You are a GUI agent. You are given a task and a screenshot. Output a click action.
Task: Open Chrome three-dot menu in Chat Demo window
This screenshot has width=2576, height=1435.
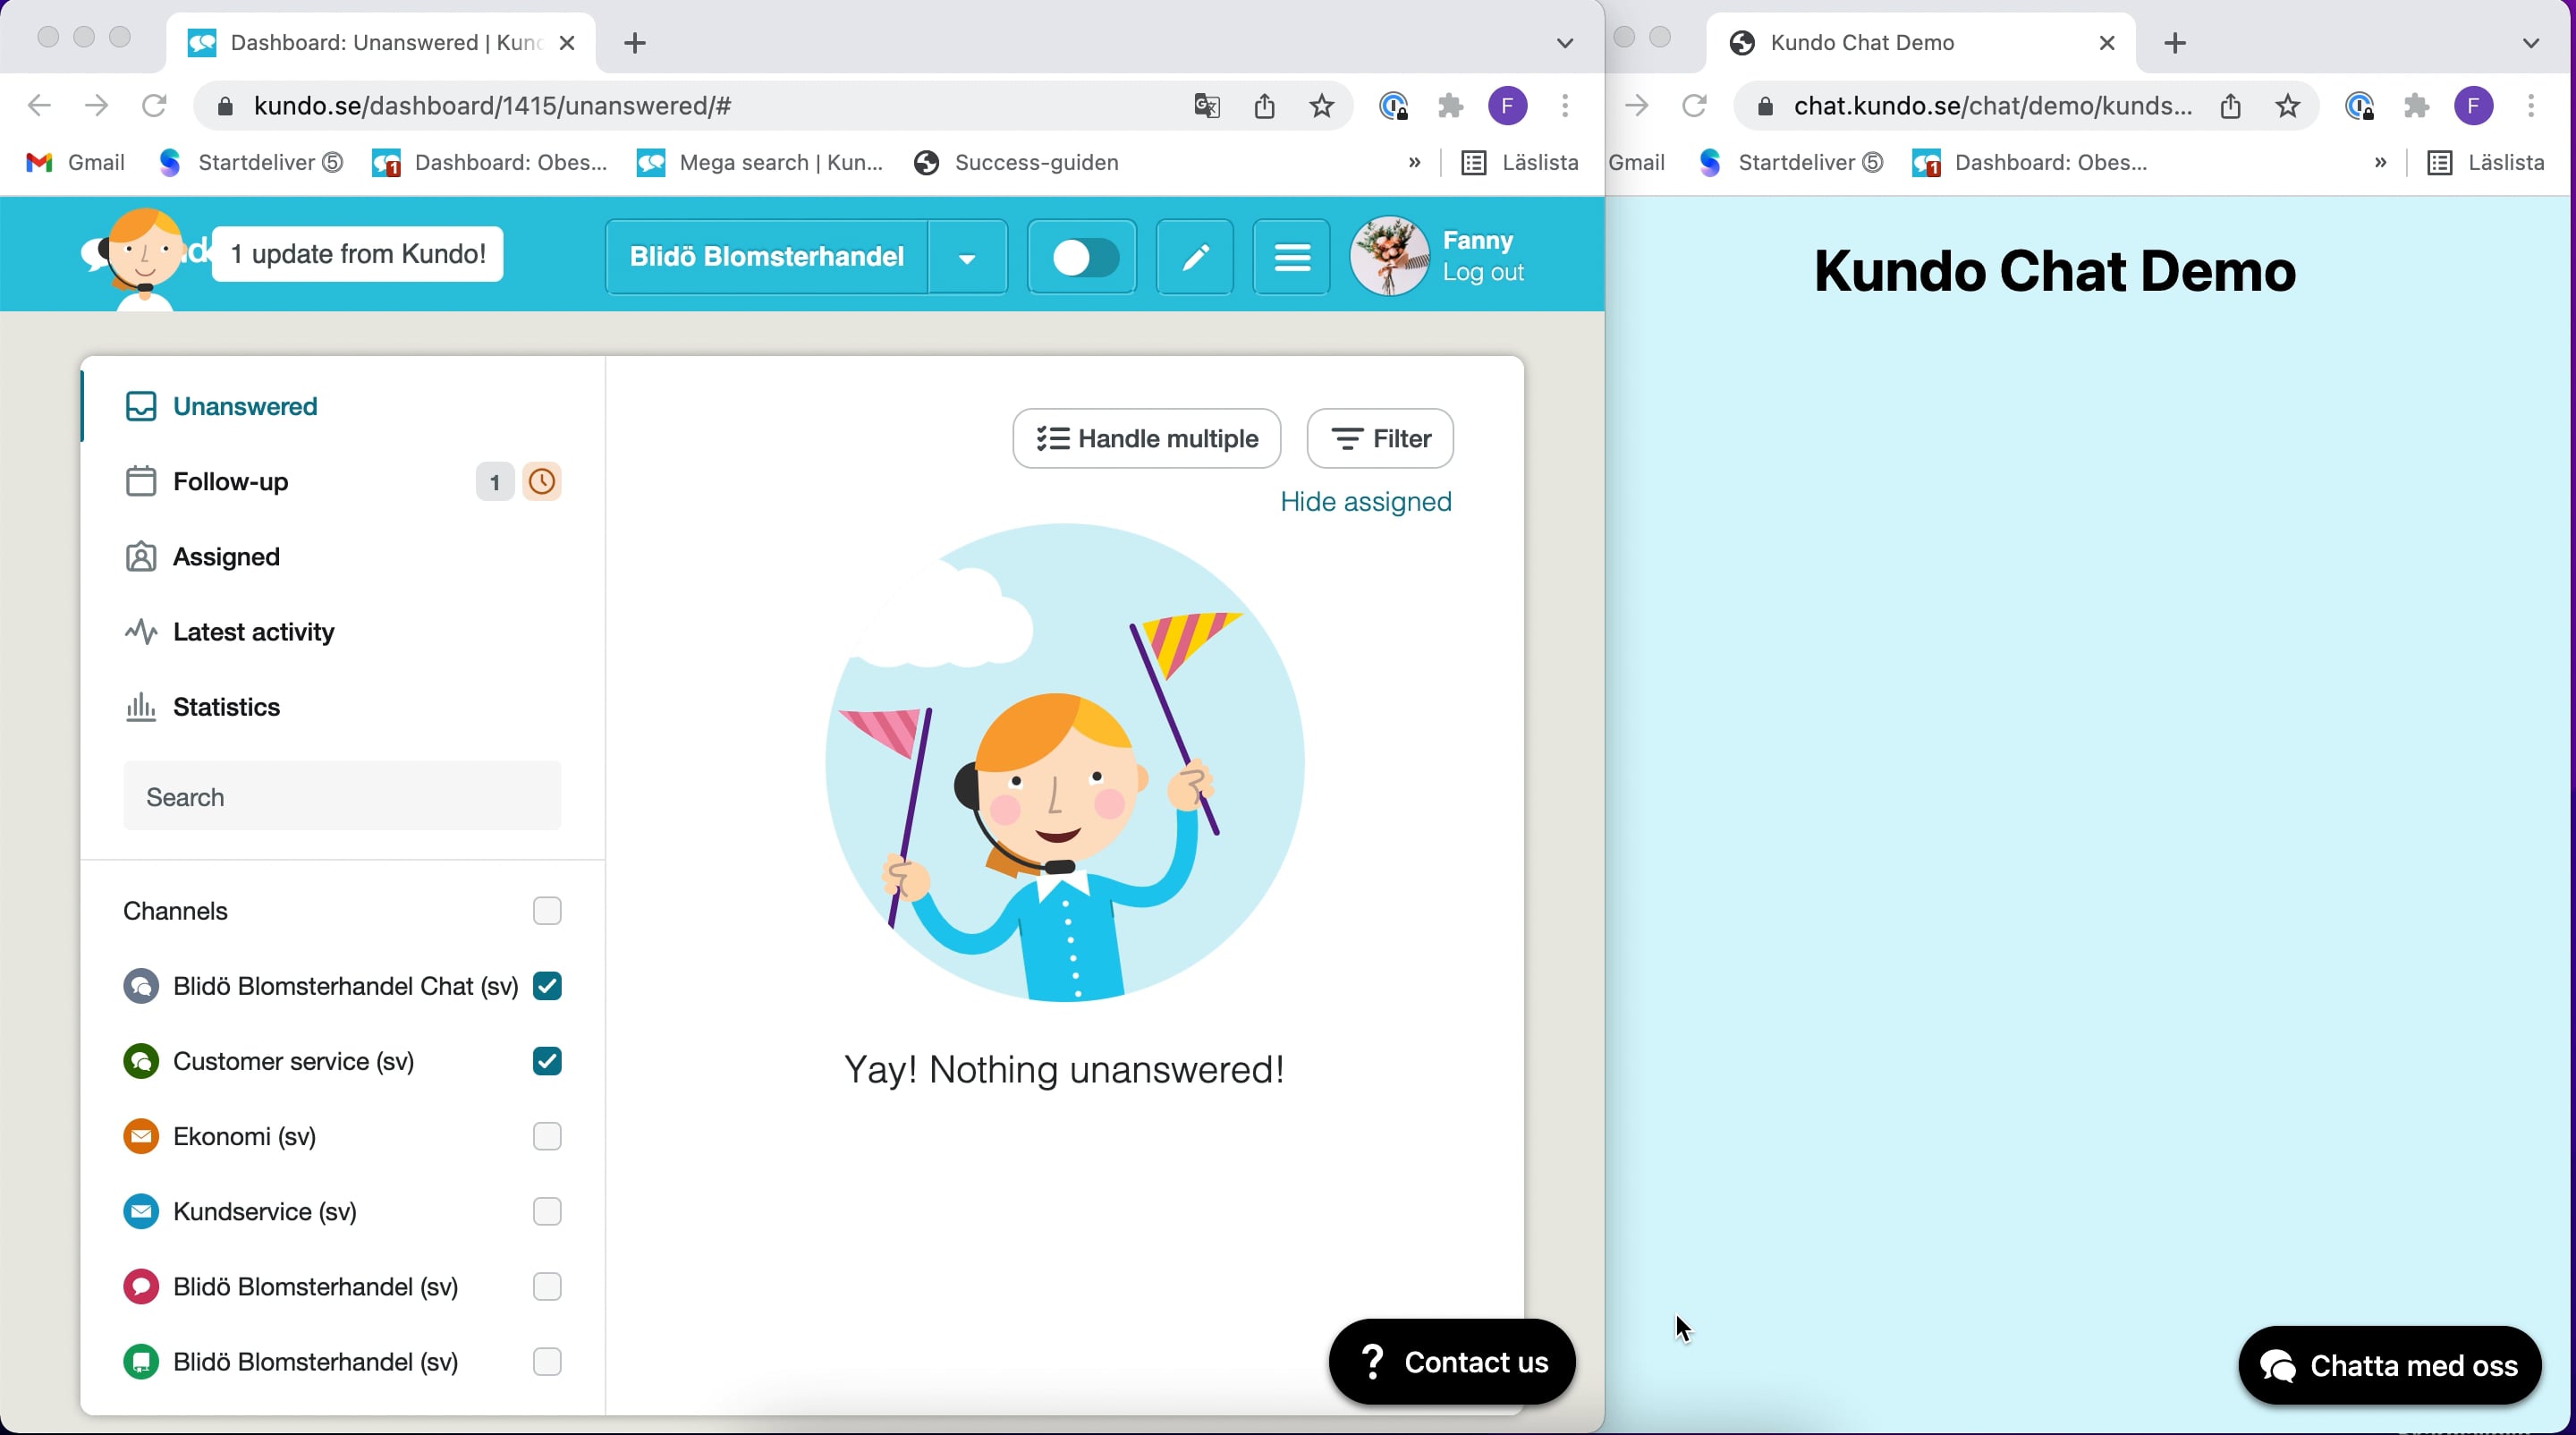point(2532,106)
